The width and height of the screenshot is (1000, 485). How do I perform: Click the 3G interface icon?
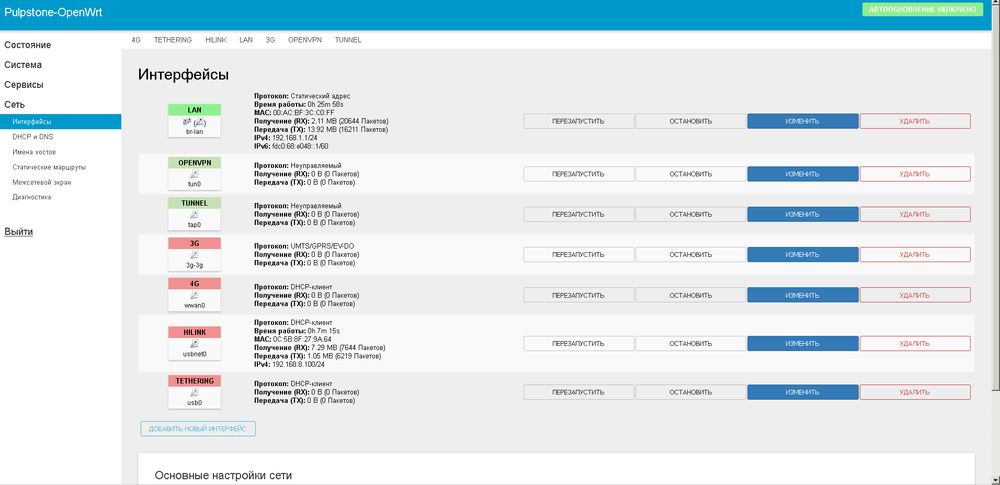(x=194, y=255)
